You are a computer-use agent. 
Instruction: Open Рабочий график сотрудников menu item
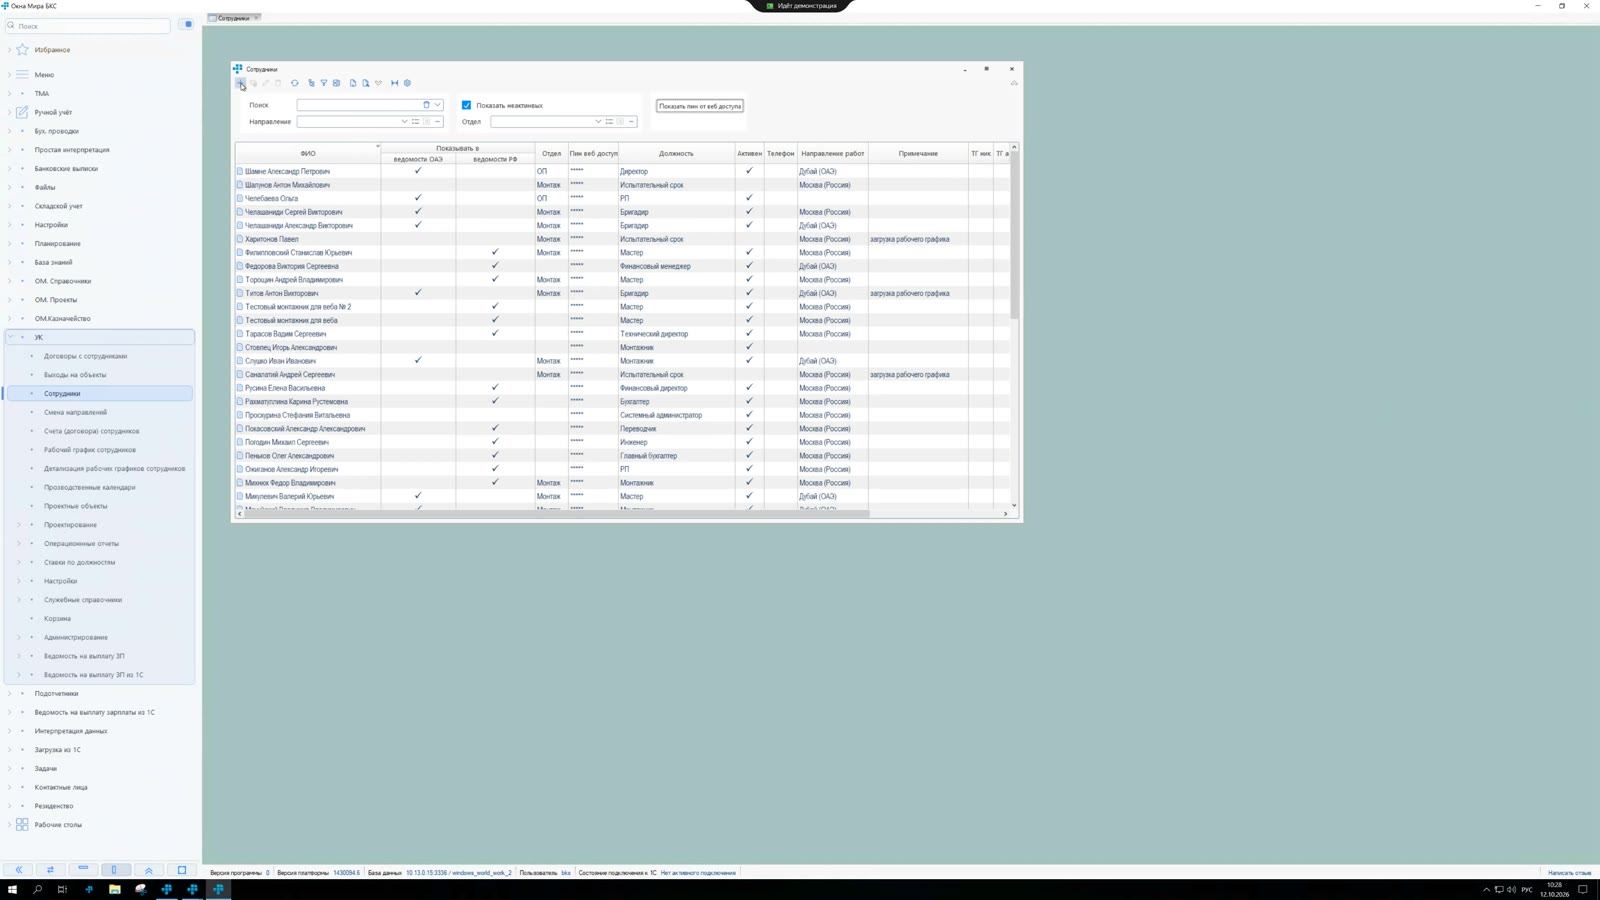[90, 450]
